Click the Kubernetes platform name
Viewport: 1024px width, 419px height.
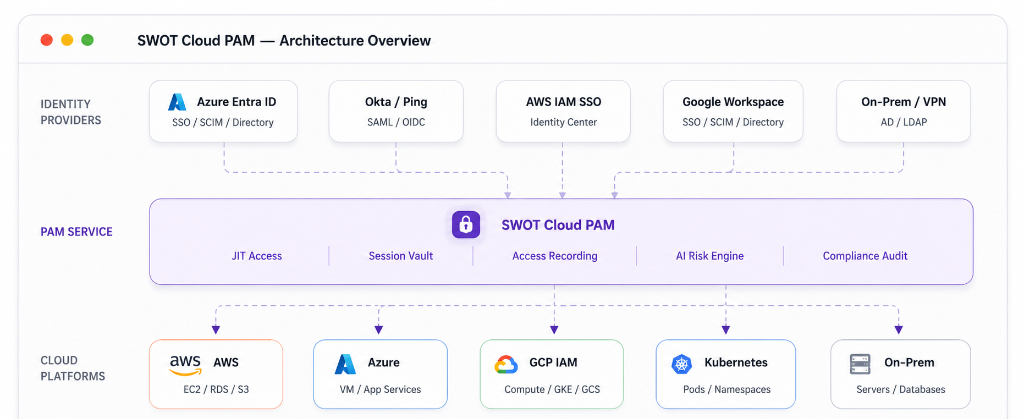[x=736, y=362]
